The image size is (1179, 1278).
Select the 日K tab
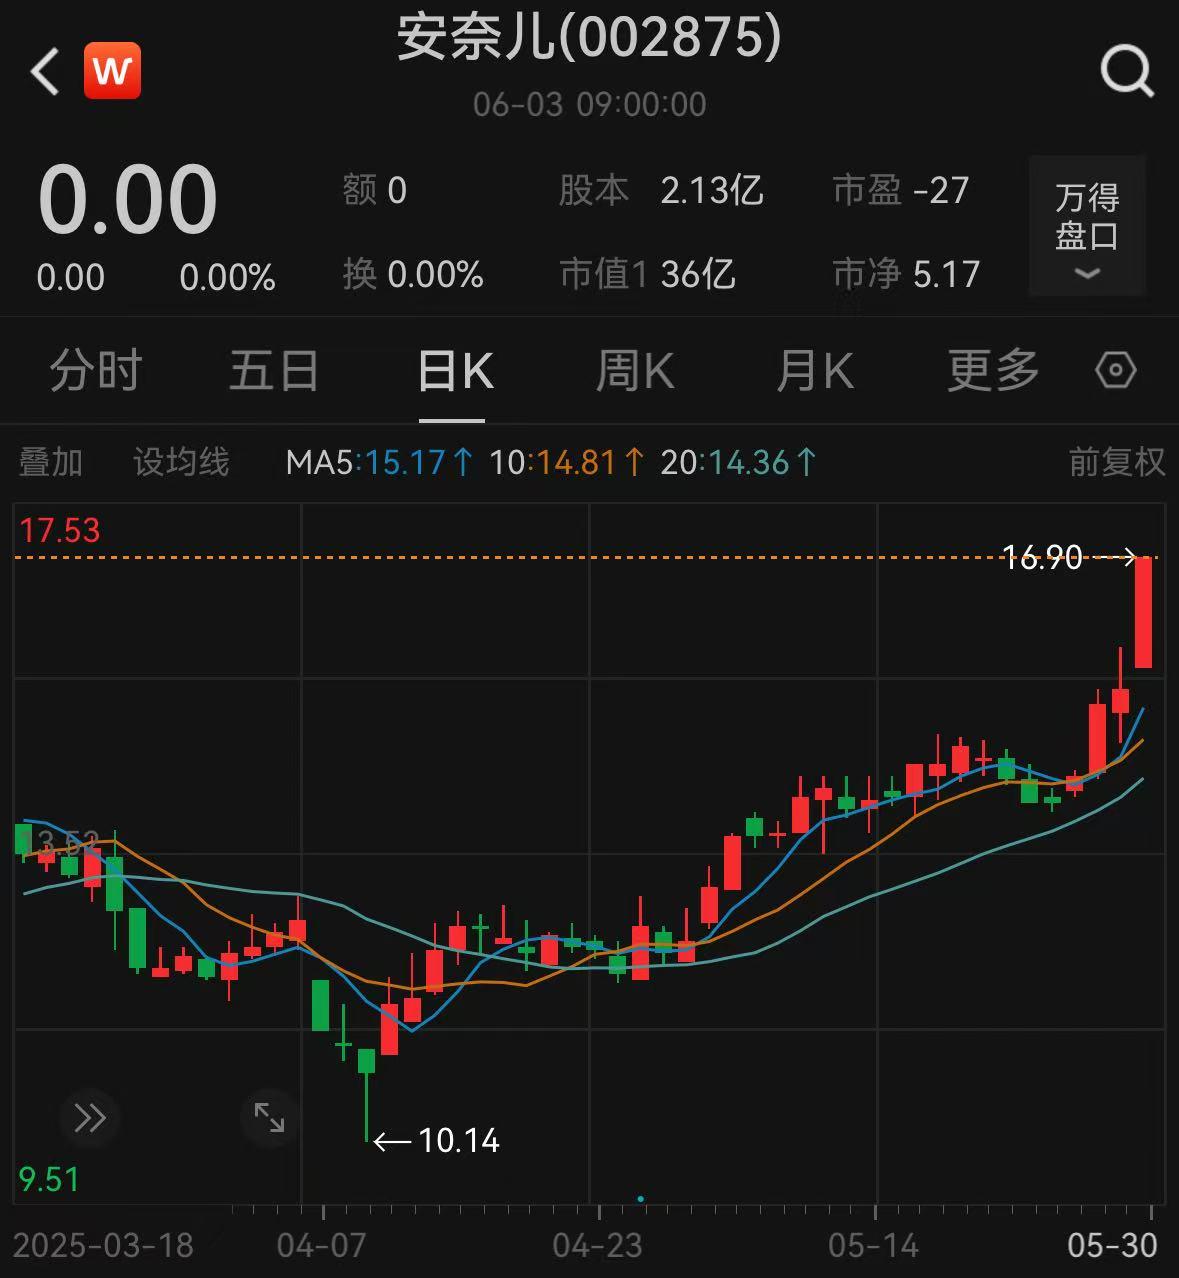click(454, 371)
